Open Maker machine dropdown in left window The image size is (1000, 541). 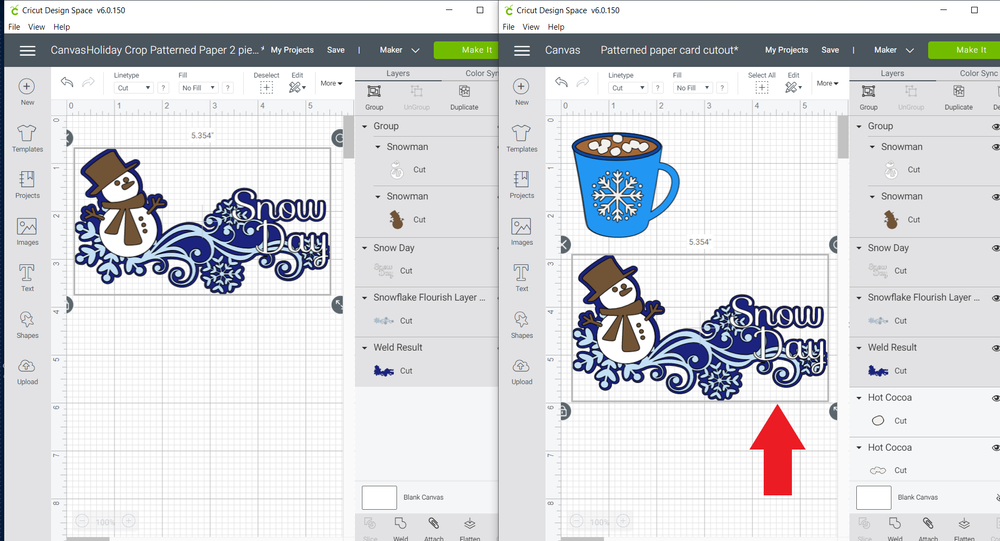pyautogui.click(x=399, y=50)
